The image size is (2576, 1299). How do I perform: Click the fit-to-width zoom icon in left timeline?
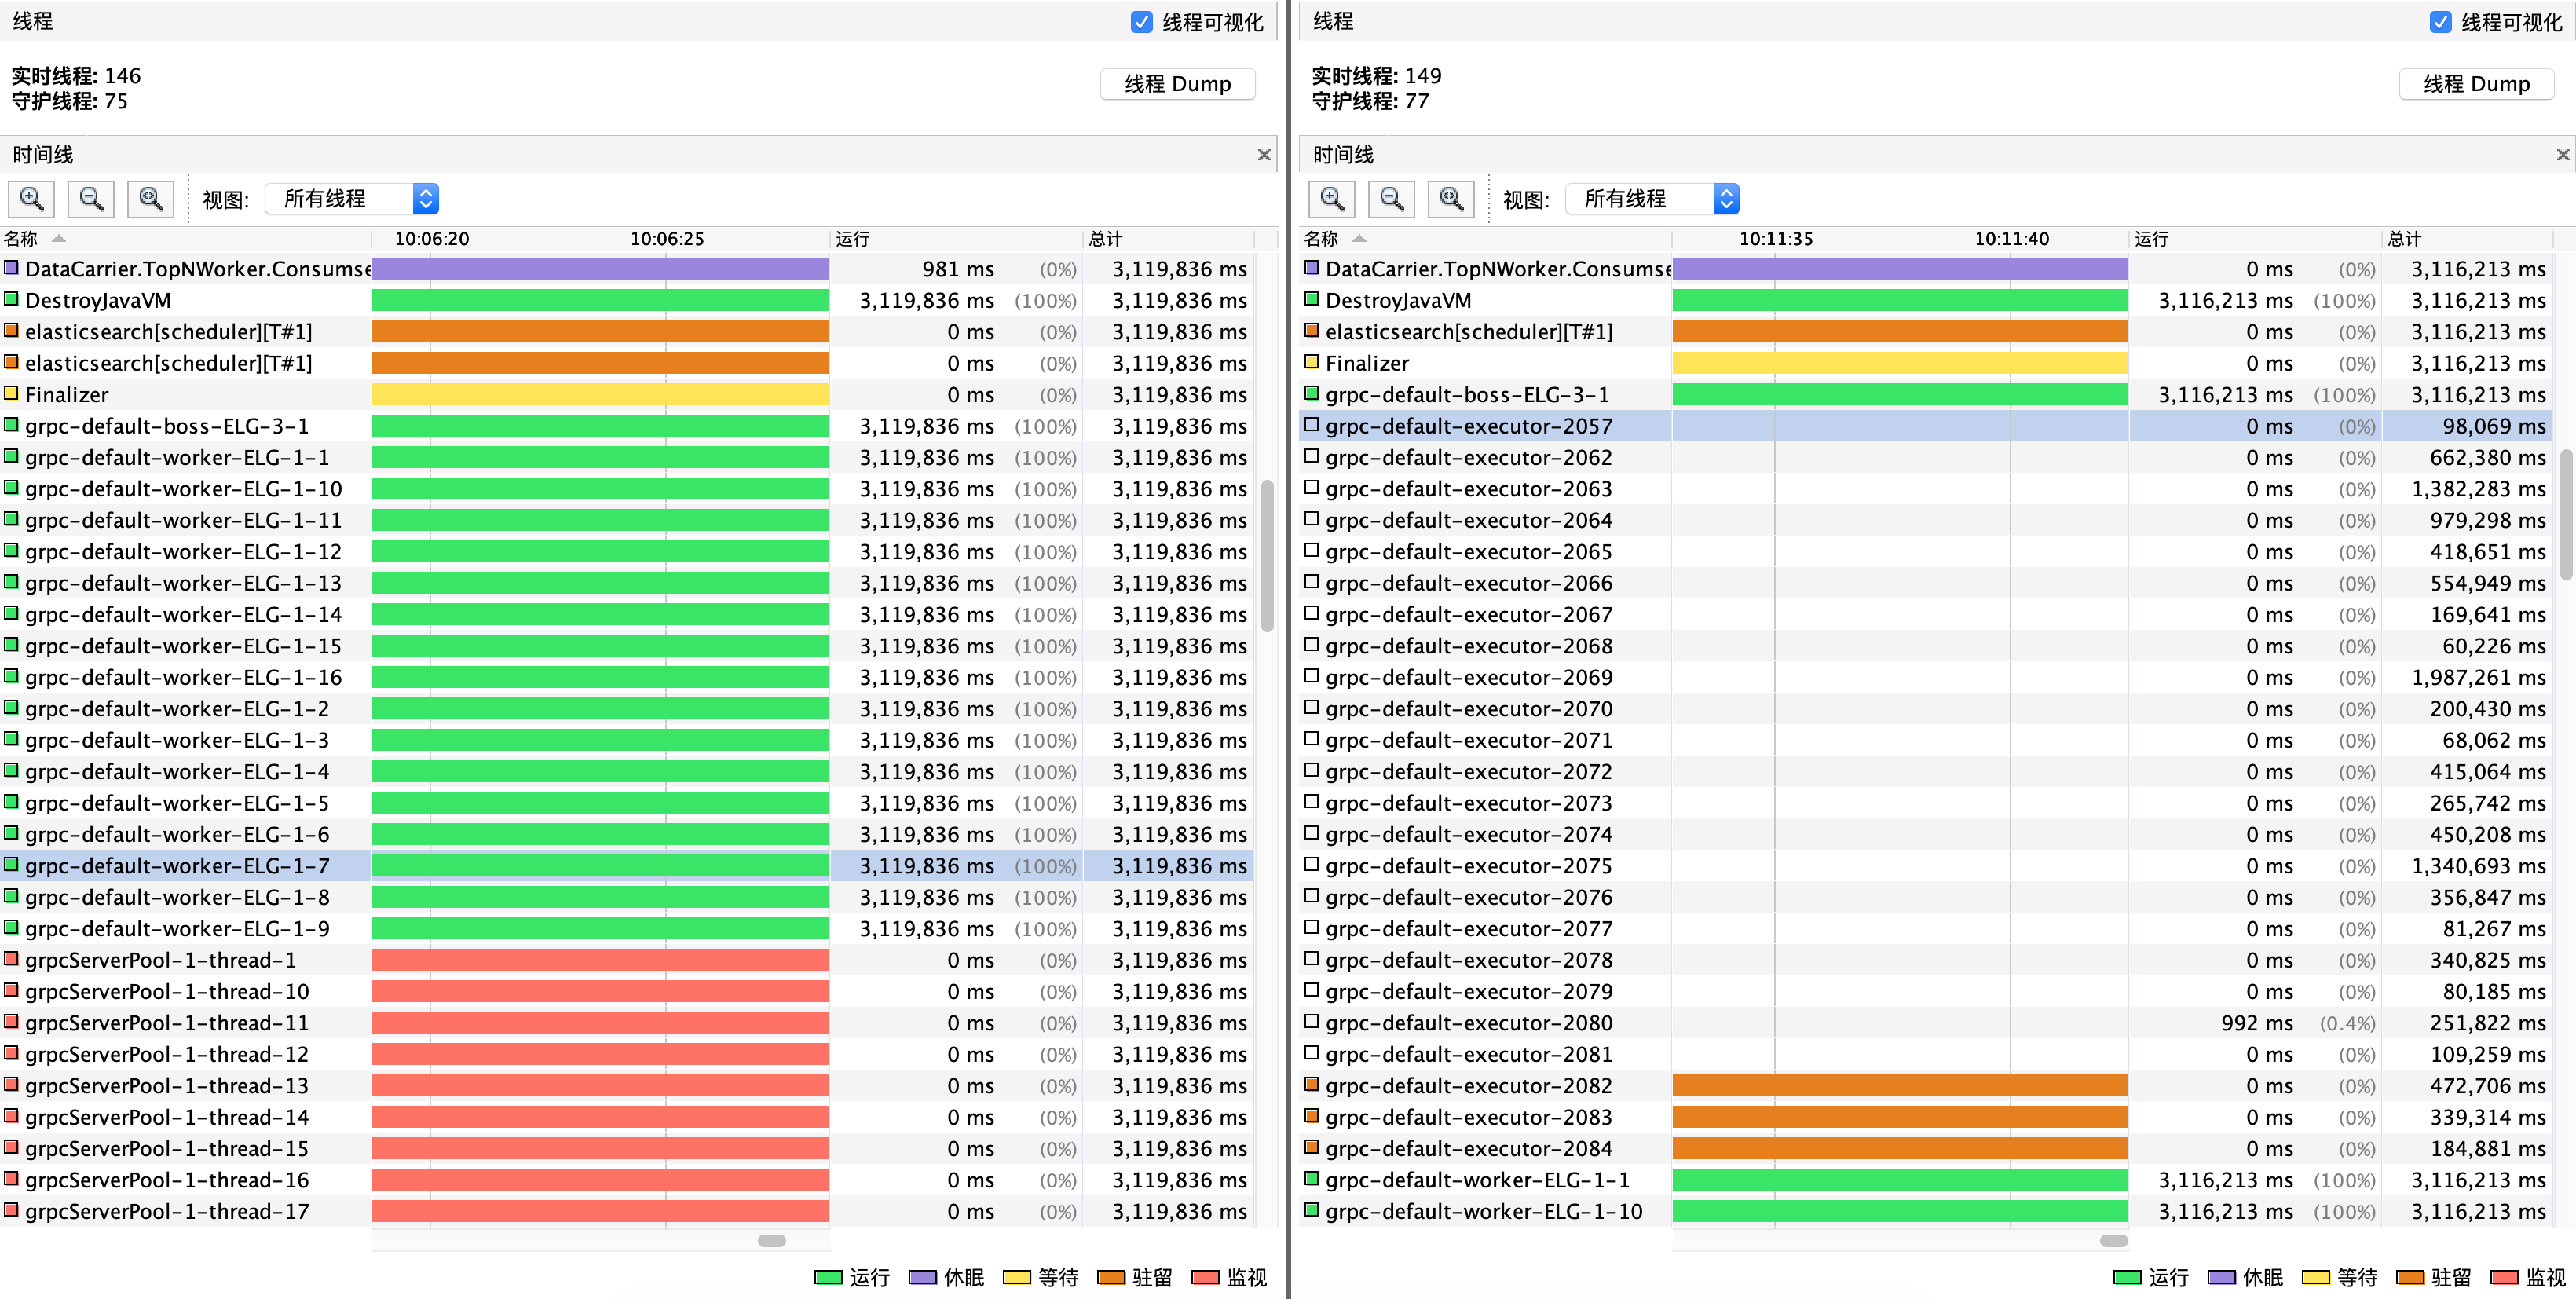[x=151, y=198]
